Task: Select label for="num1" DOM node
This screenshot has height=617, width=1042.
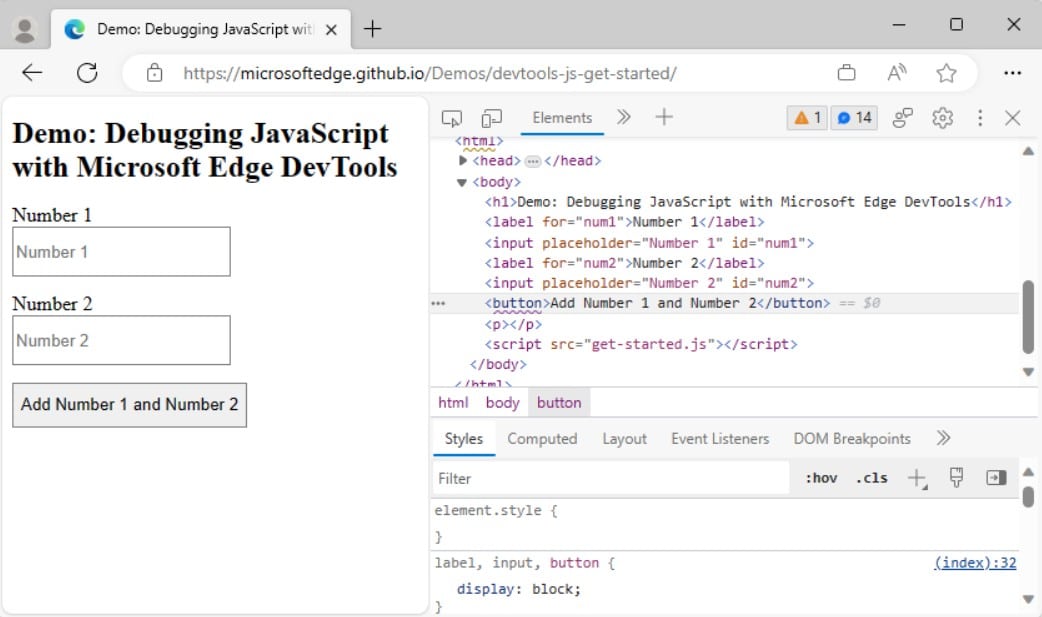Action: (x=624, y=221)
